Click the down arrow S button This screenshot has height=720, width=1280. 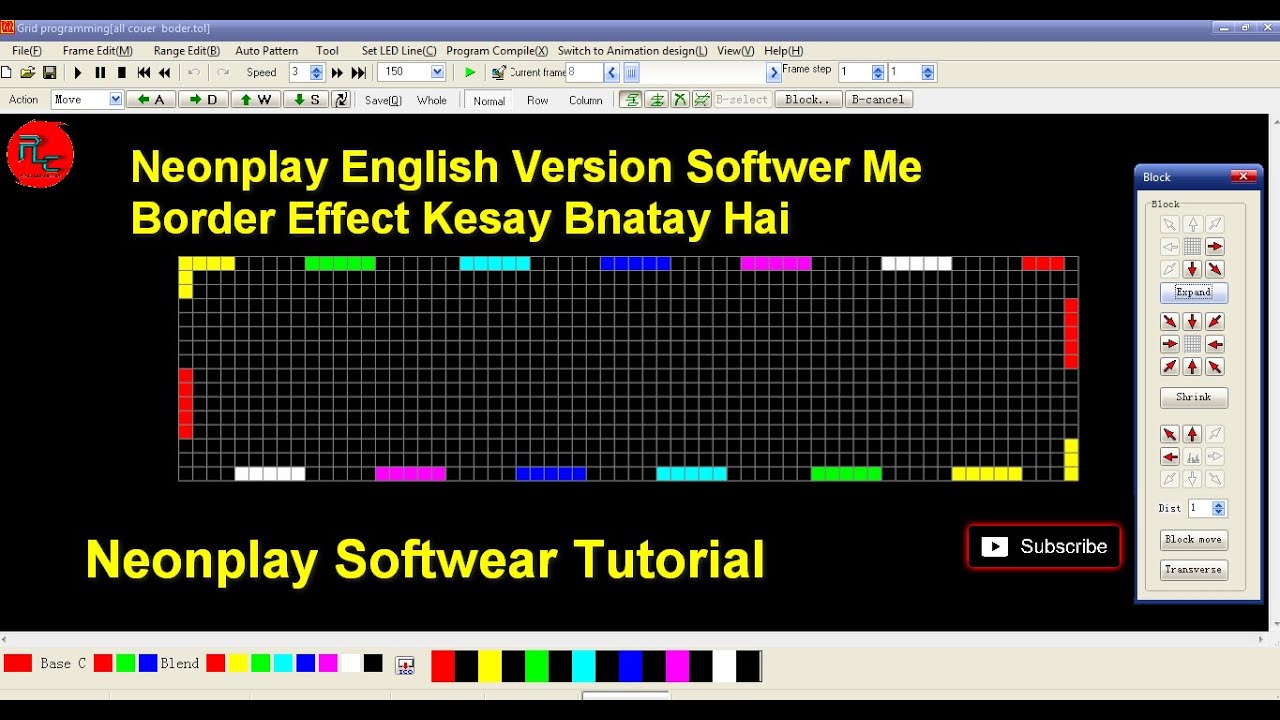click(x=308, y=99)
